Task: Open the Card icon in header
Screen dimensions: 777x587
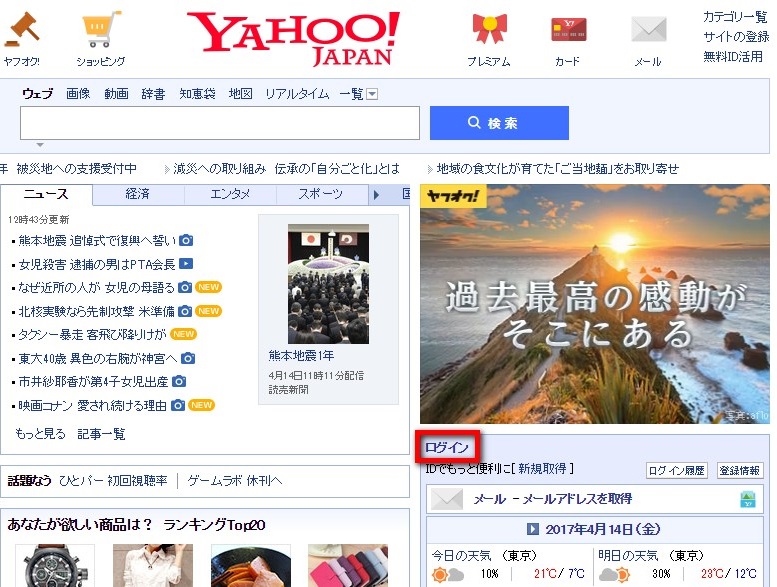Action: (x=567, y=29)
